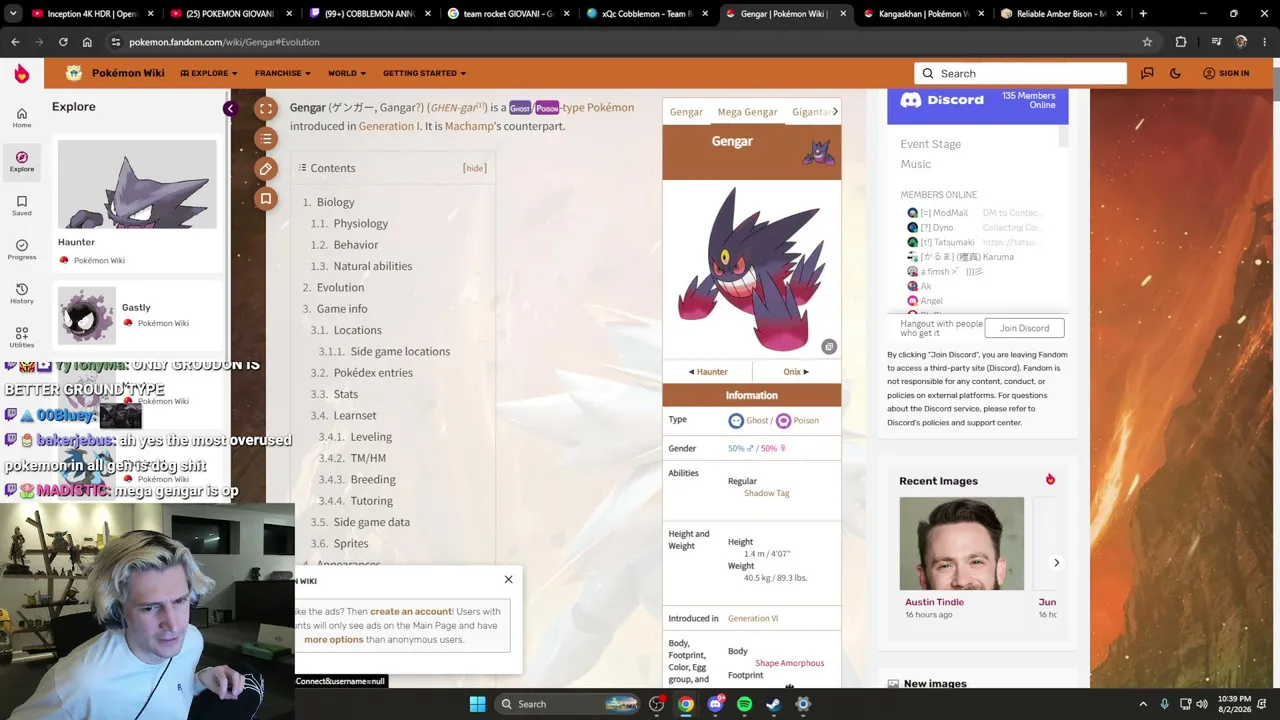Viewport: 1280px width, 720px height.
Task: Click the browser address bar
Action: point(630,42)
